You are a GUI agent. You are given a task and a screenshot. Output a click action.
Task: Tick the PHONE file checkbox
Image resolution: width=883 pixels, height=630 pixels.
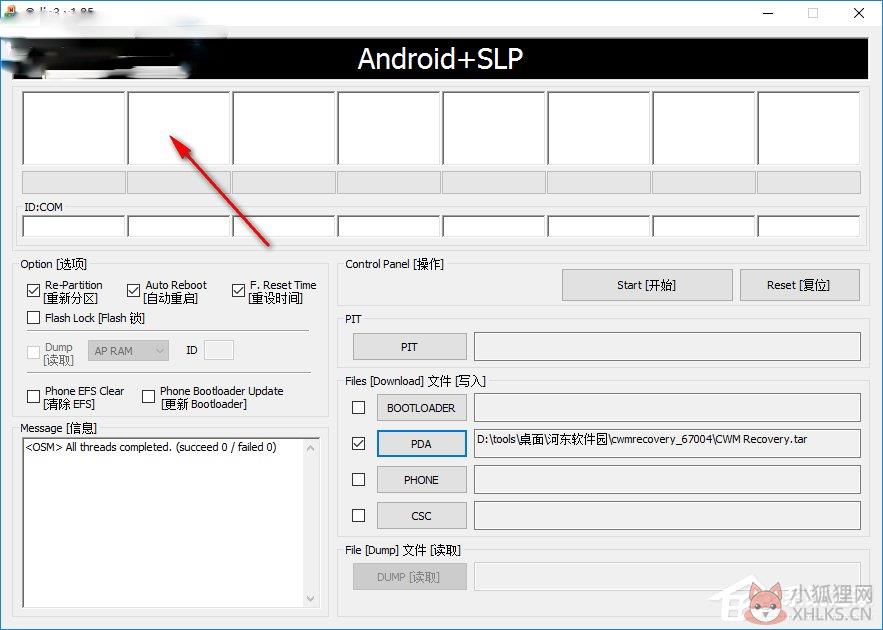click(358, 479)
